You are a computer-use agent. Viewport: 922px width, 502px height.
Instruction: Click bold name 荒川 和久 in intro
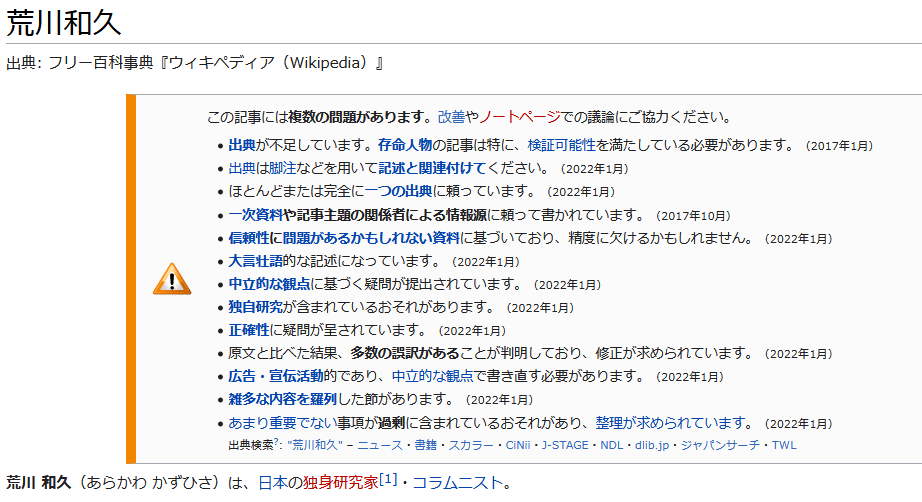point(38,483)
